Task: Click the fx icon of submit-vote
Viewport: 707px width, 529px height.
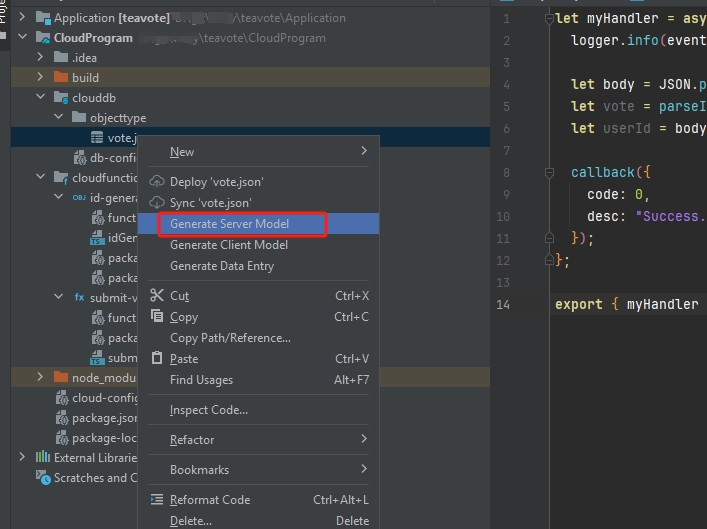Action: (x=79, y=298)
